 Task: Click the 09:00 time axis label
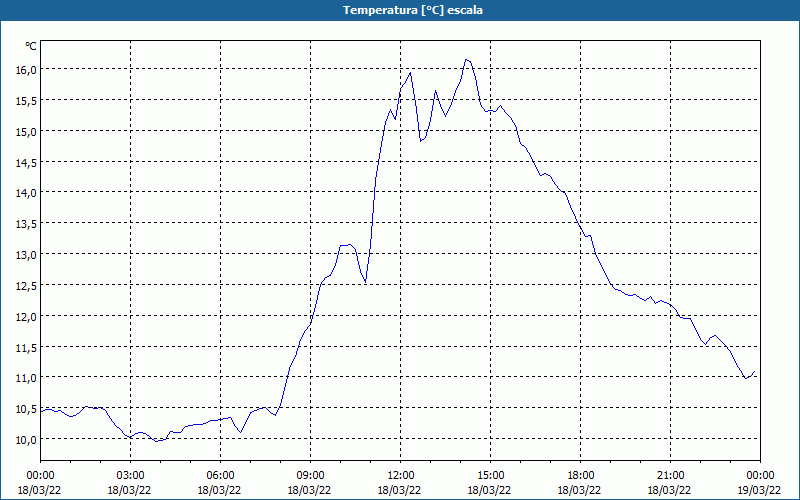(310, 476)
